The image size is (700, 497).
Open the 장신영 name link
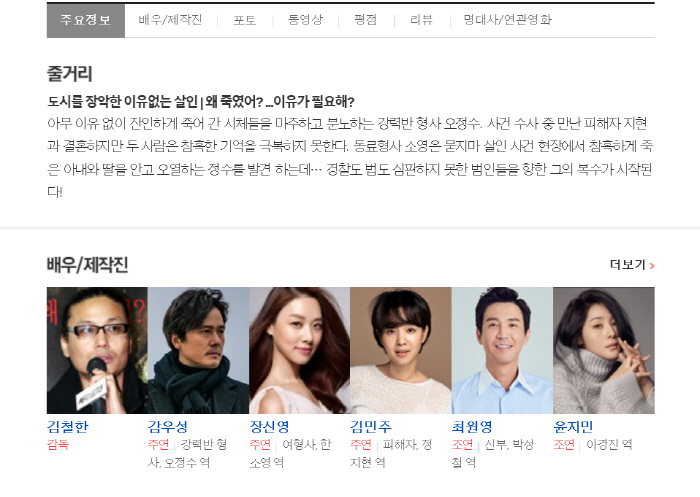pos(269,427)
